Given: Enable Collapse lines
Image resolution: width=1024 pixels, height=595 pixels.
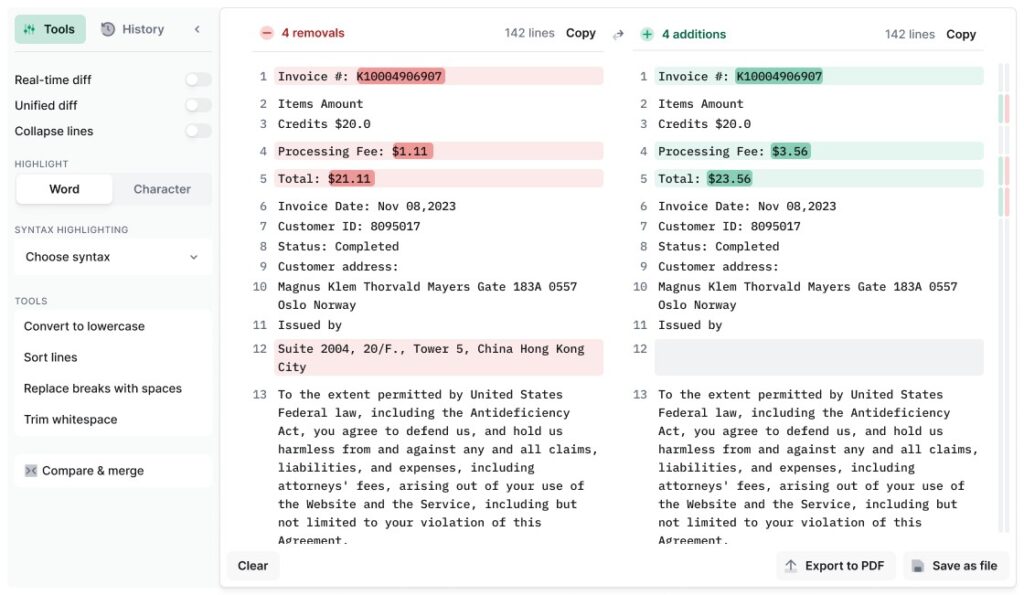Looking at the screenshot, I should coord(197,131).
